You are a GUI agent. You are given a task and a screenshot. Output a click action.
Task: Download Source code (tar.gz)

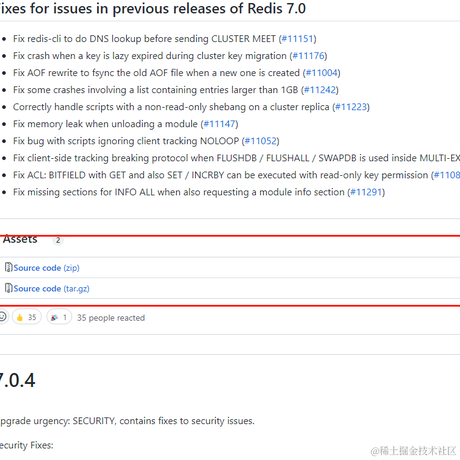[51, 289]
